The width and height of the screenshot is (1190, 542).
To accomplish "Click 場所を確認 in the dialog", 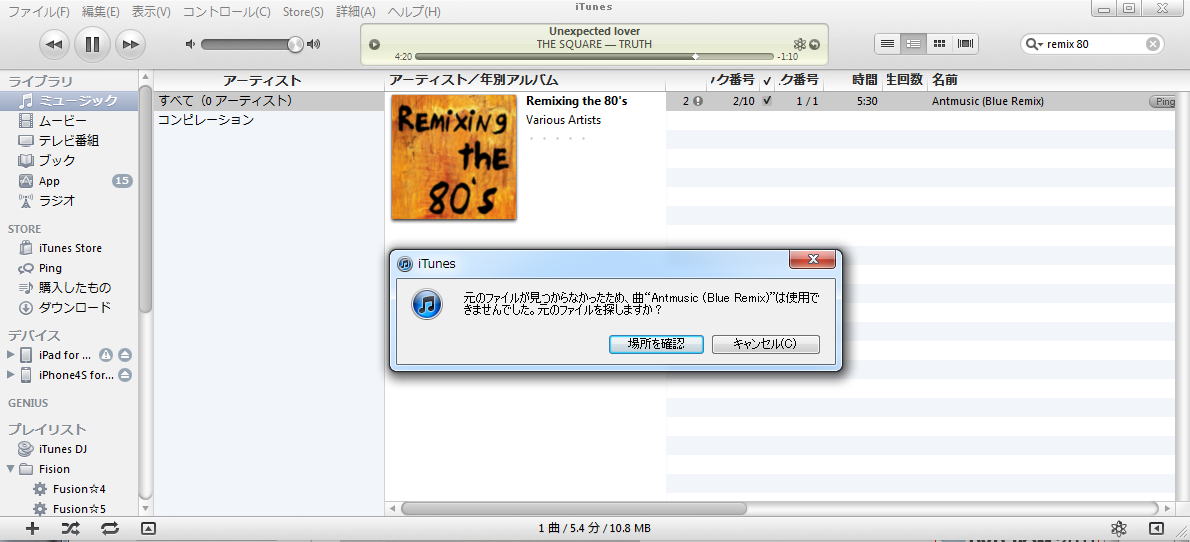I will click(656, 344).
